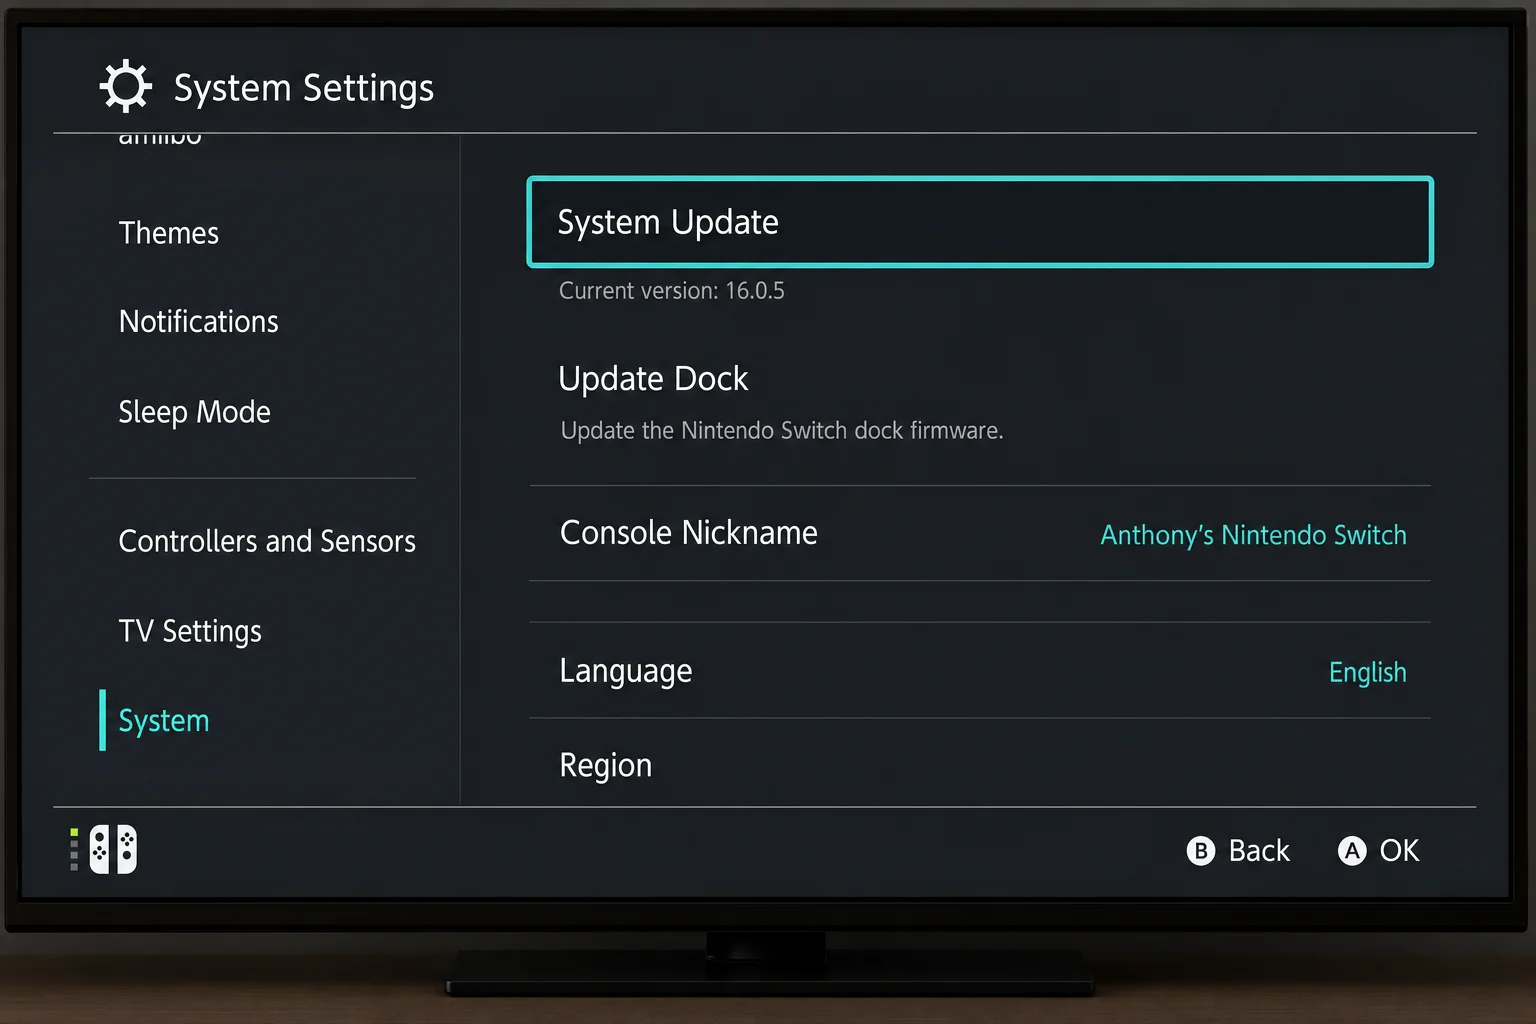Image resolution: width=1536 pixels, height=1024 pixels.
Task: Select Sleep Mode in sidebar
Action: point(194,412)
